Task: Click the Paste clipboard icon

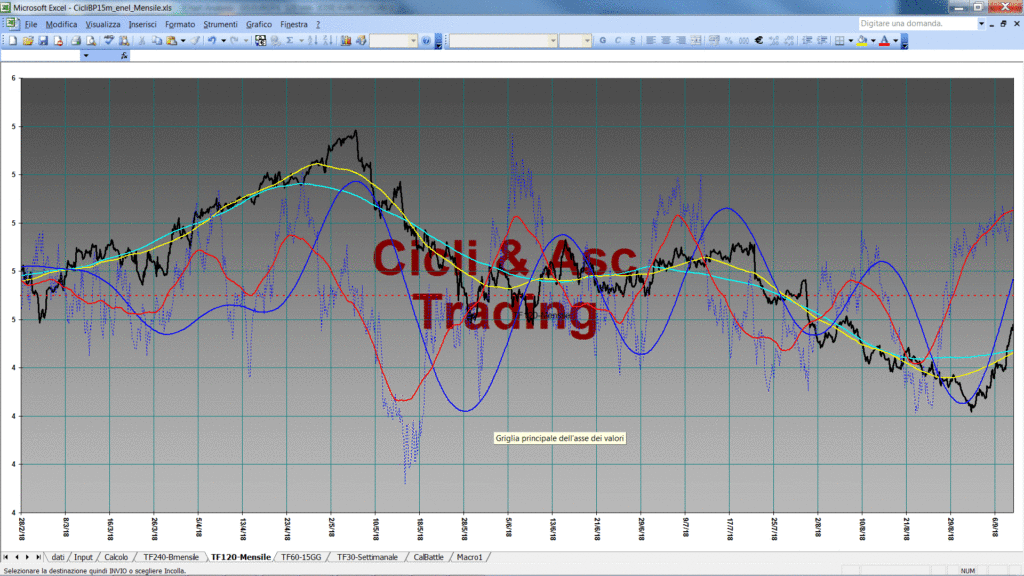Action: (x=172, y=40)
